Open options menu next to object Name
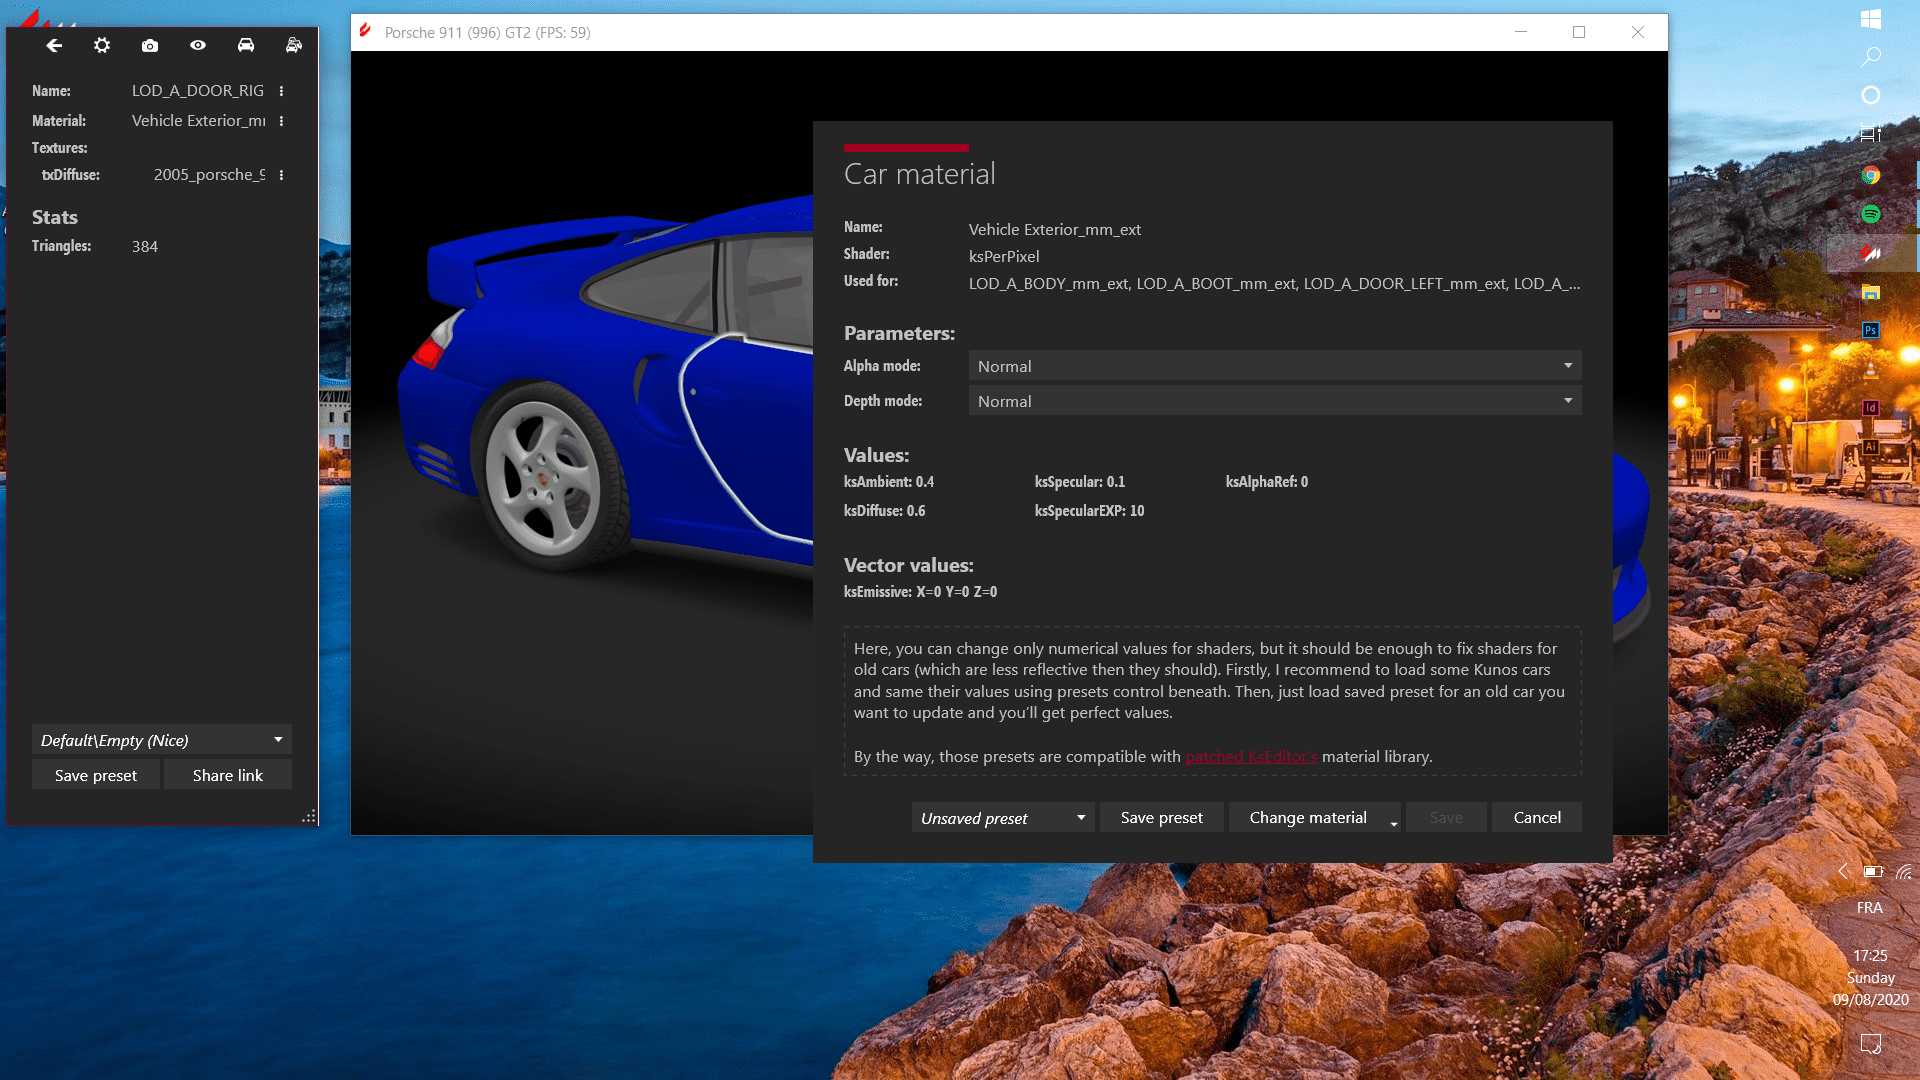 281,91
